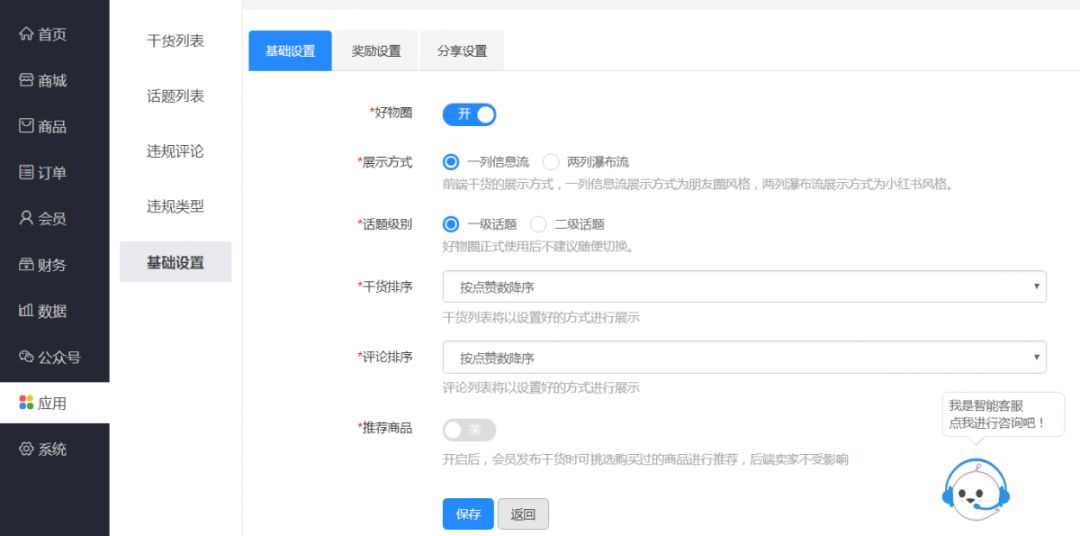This screenshot has width=1080, height=536.
Task: Open the 数据 bar chart icon
Action: [26, 311]
